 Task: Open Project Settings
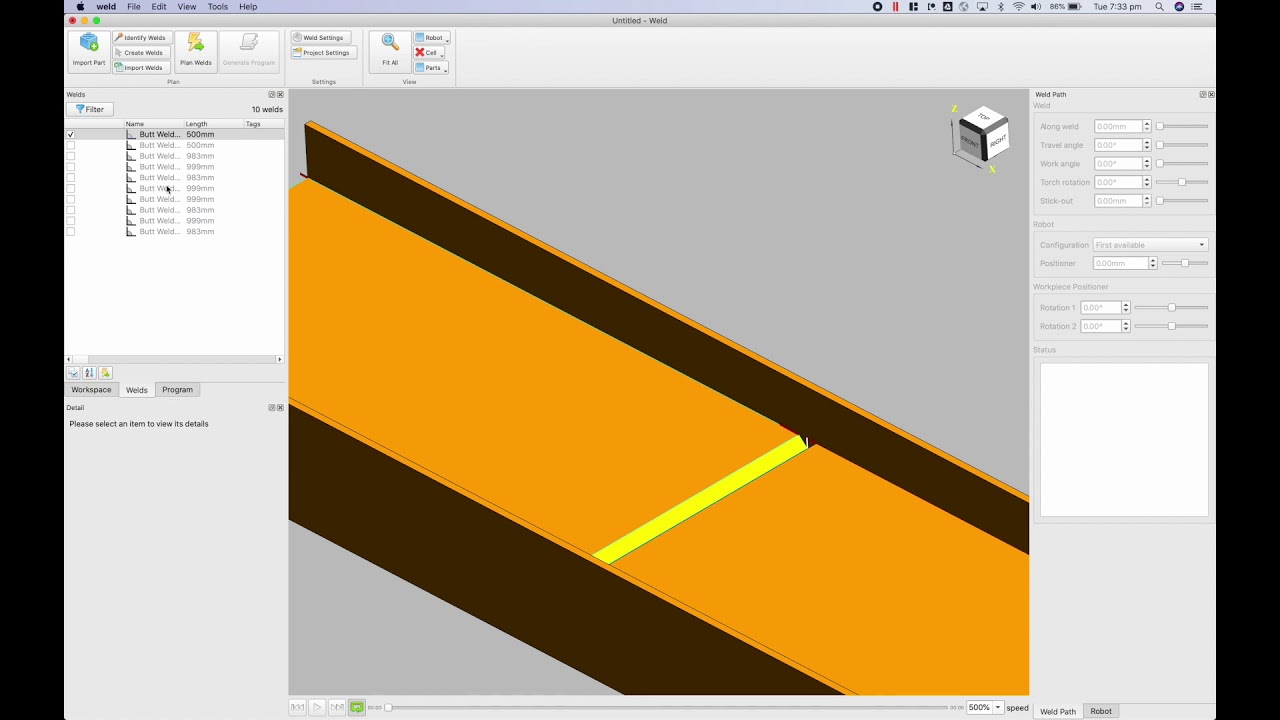tap(323, 53)
